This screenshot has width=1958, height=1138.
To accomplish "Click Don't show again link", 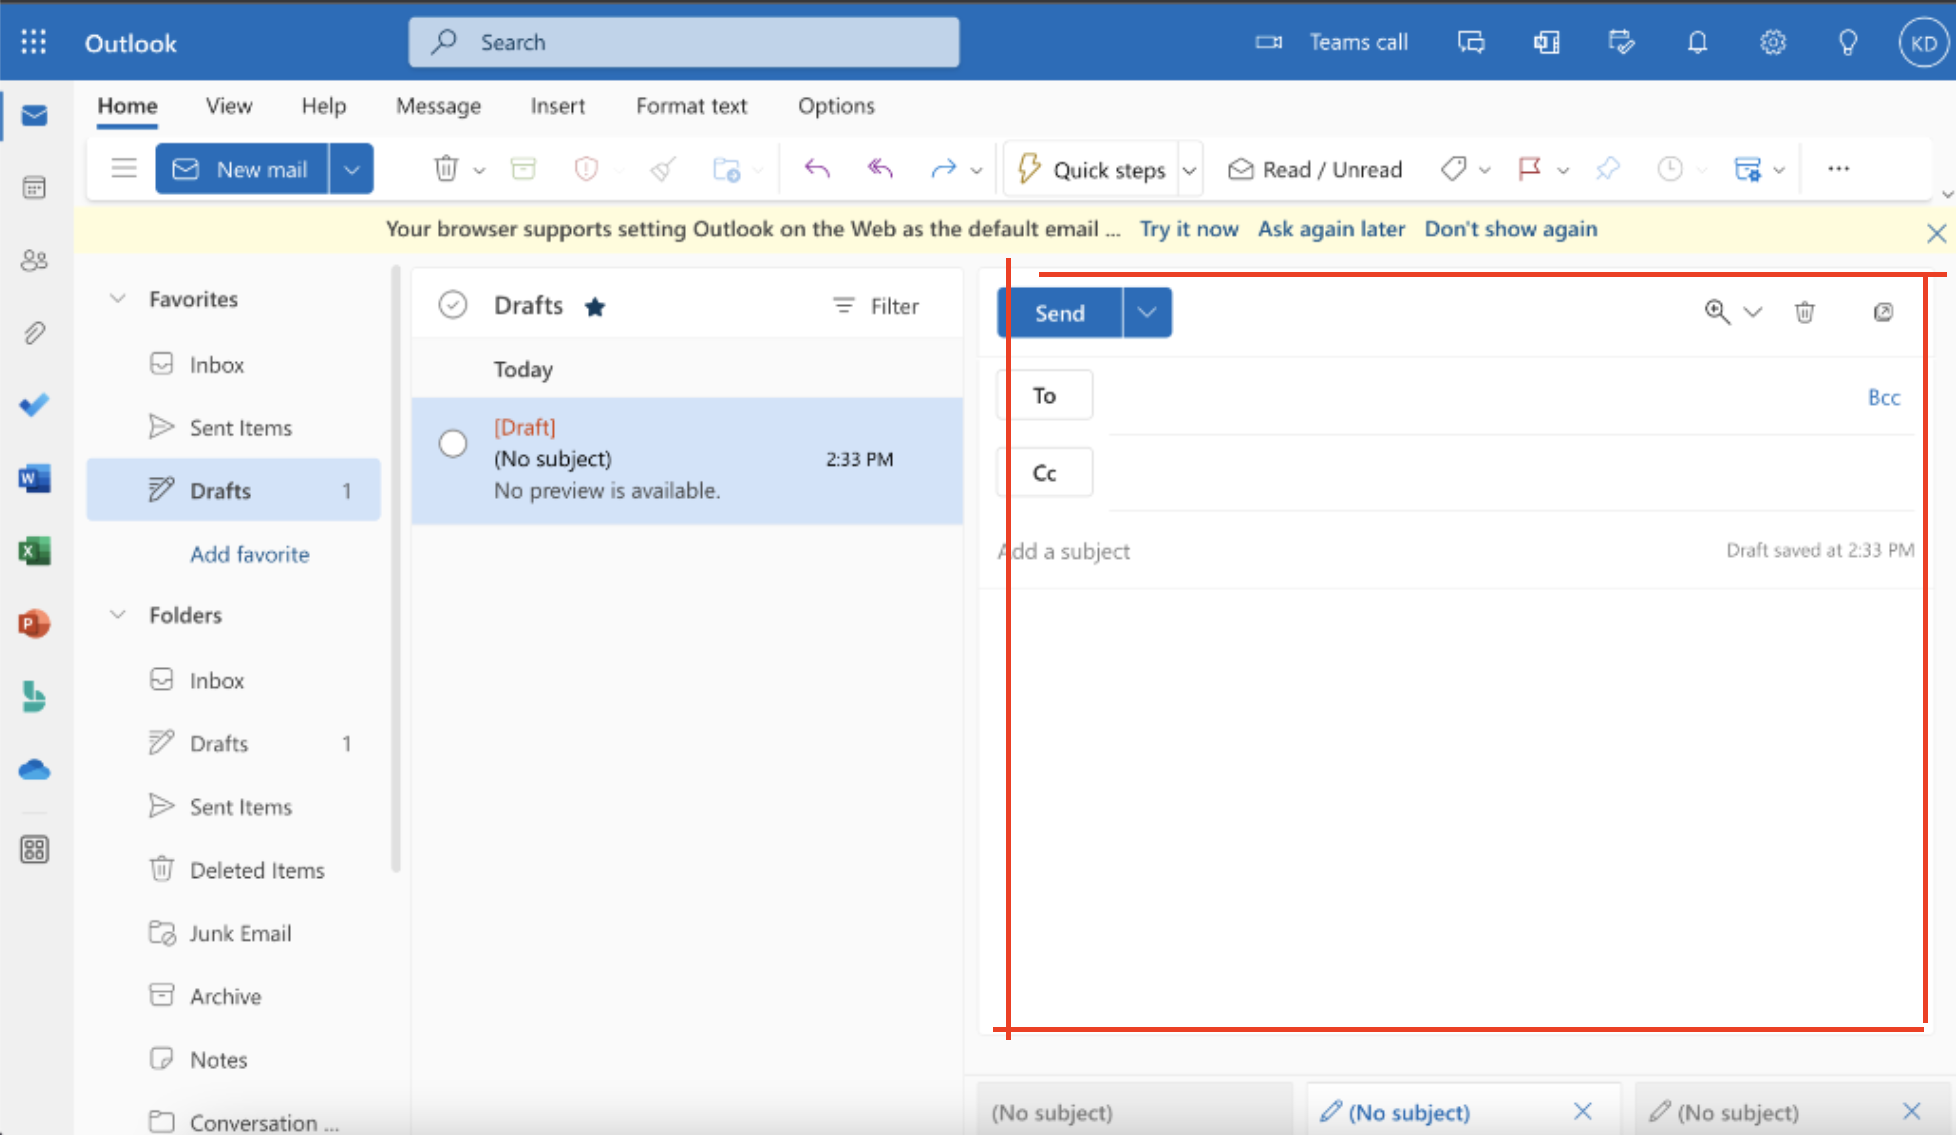I will click(x=1510, y=229).
